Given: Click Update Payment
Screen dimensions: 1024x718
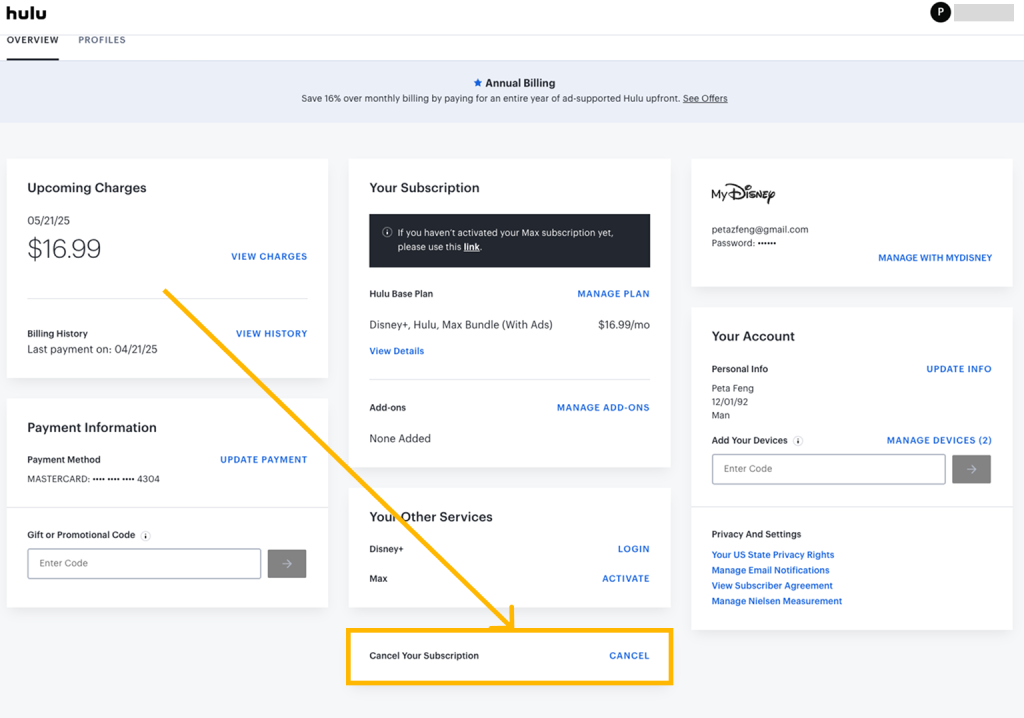Looking at the screenshot, I should [264, 460].
